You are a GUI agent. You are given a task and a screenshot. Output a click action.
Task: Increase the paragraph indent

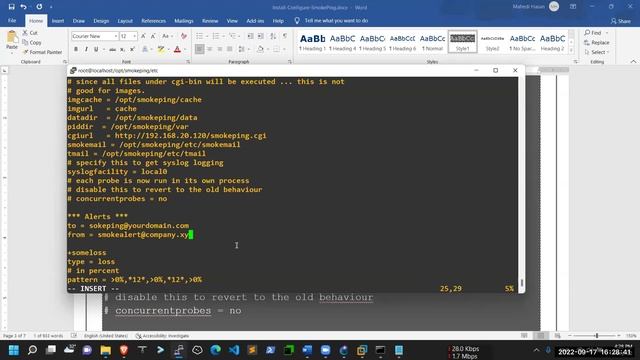pyautogui.click(x=261, y=36)
